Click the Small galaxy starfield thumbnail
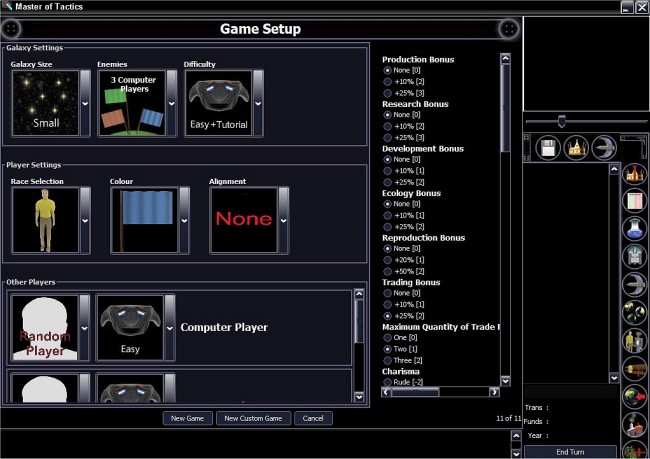 tap(46, 103)
